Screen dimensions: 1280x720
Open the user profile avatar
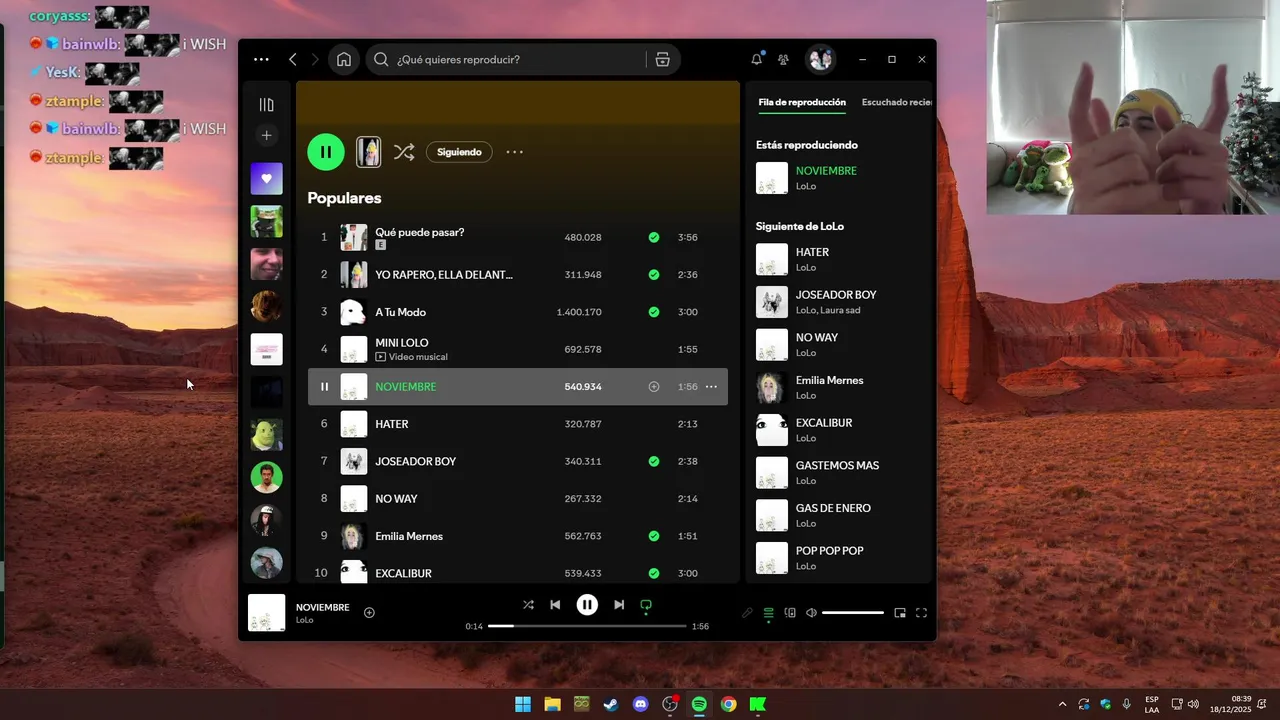coord(821,60)
